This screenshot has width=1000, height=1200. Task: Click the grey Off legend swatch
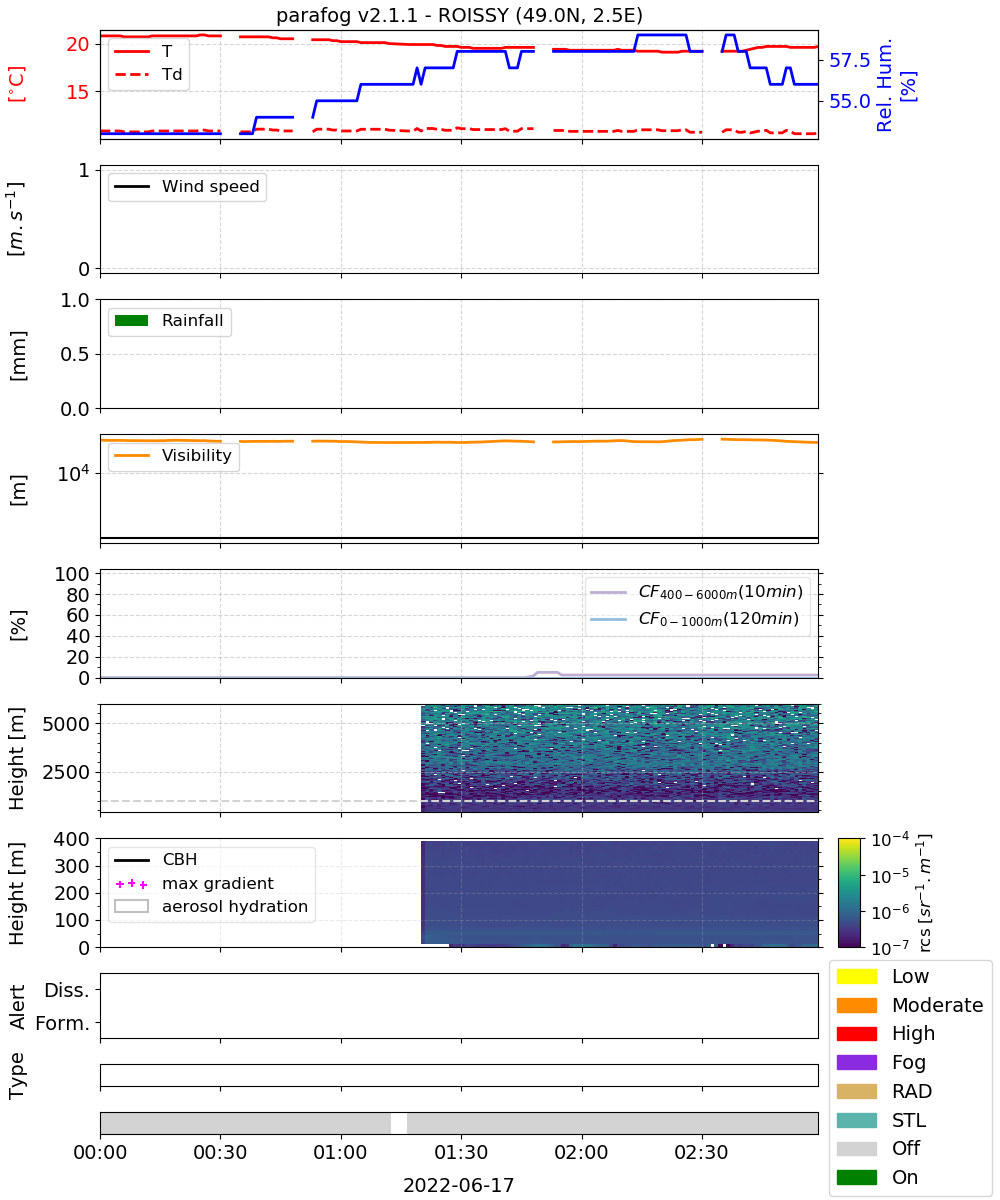coord(856,1148)
